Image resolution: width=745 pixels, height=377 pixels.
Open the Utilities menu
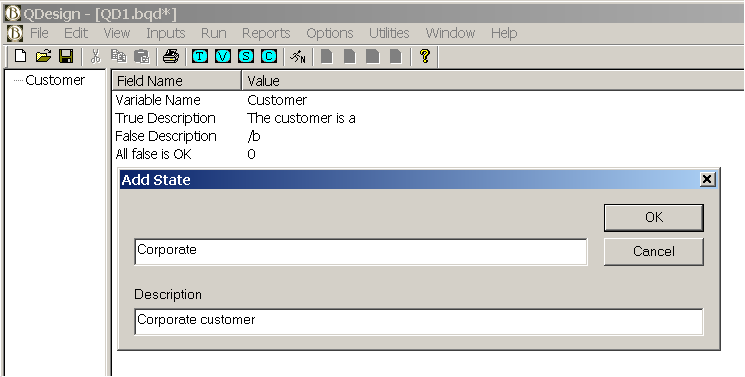(389, 33)
